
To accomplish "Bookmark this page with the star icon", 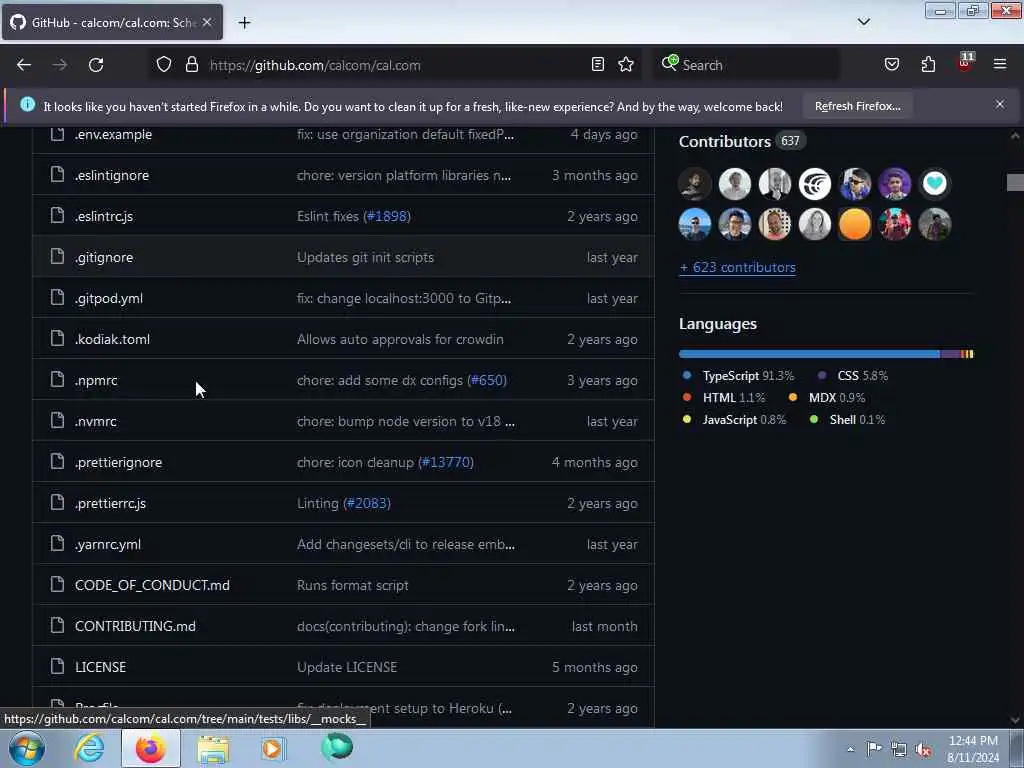I will (x=626, y=64).
